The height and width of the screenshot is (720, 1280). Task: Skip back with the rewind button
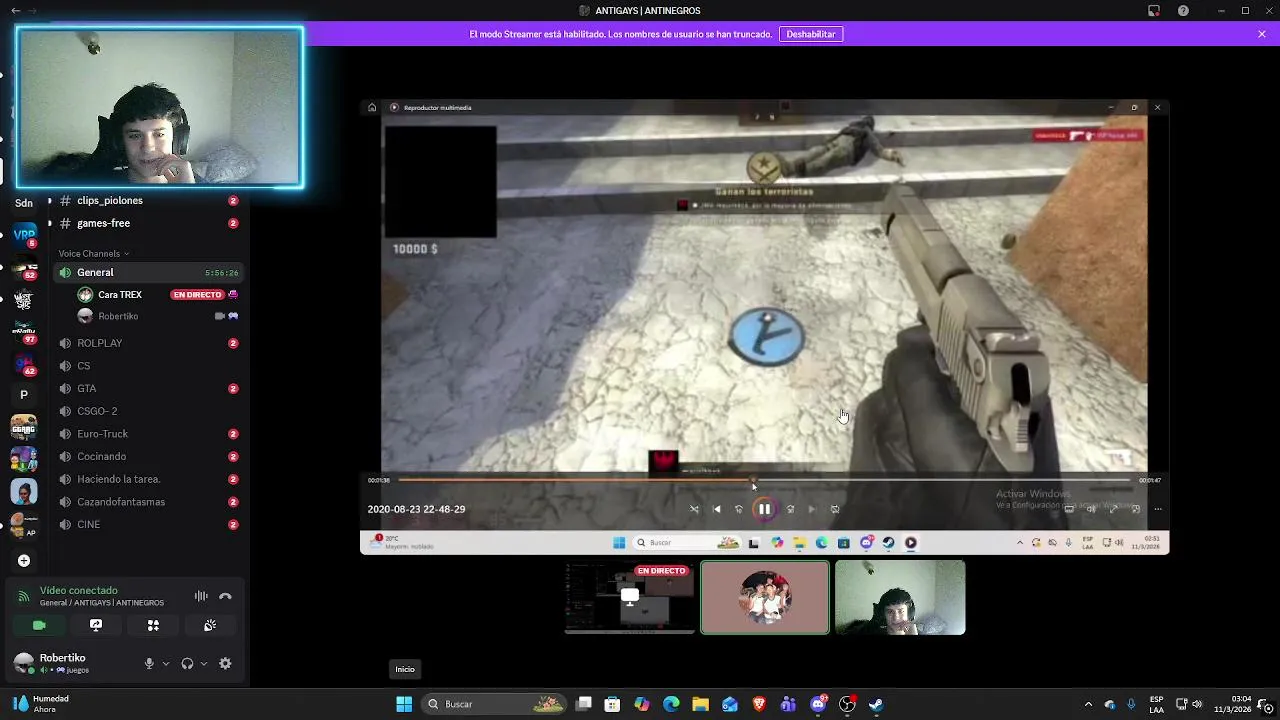click(739, 509)
